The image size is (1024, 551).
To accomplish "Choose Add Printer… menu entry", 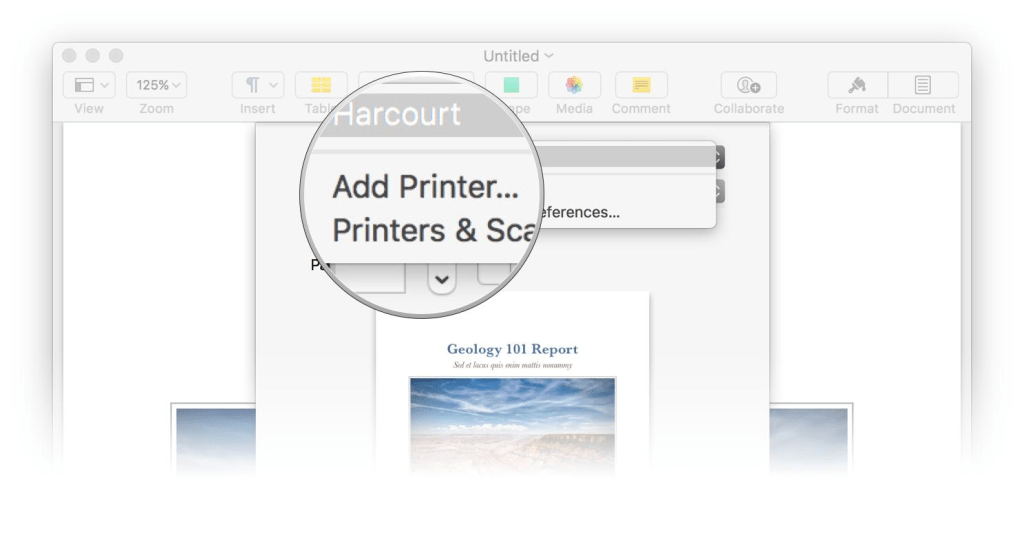I will click(425, 187).
